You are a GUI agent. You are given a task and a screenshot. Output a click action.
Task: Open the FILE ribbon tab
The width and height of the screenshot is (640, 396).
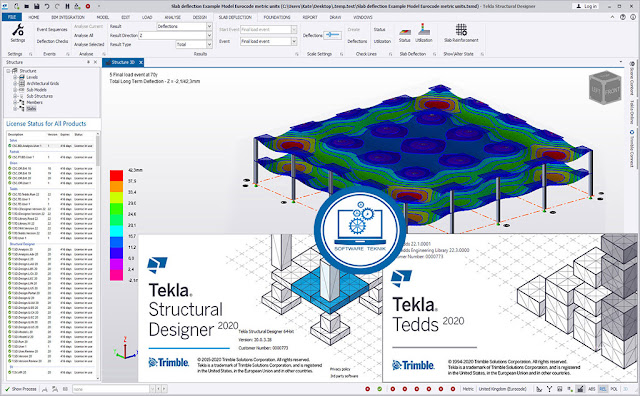pyautogui.click(x=12, y=17)
